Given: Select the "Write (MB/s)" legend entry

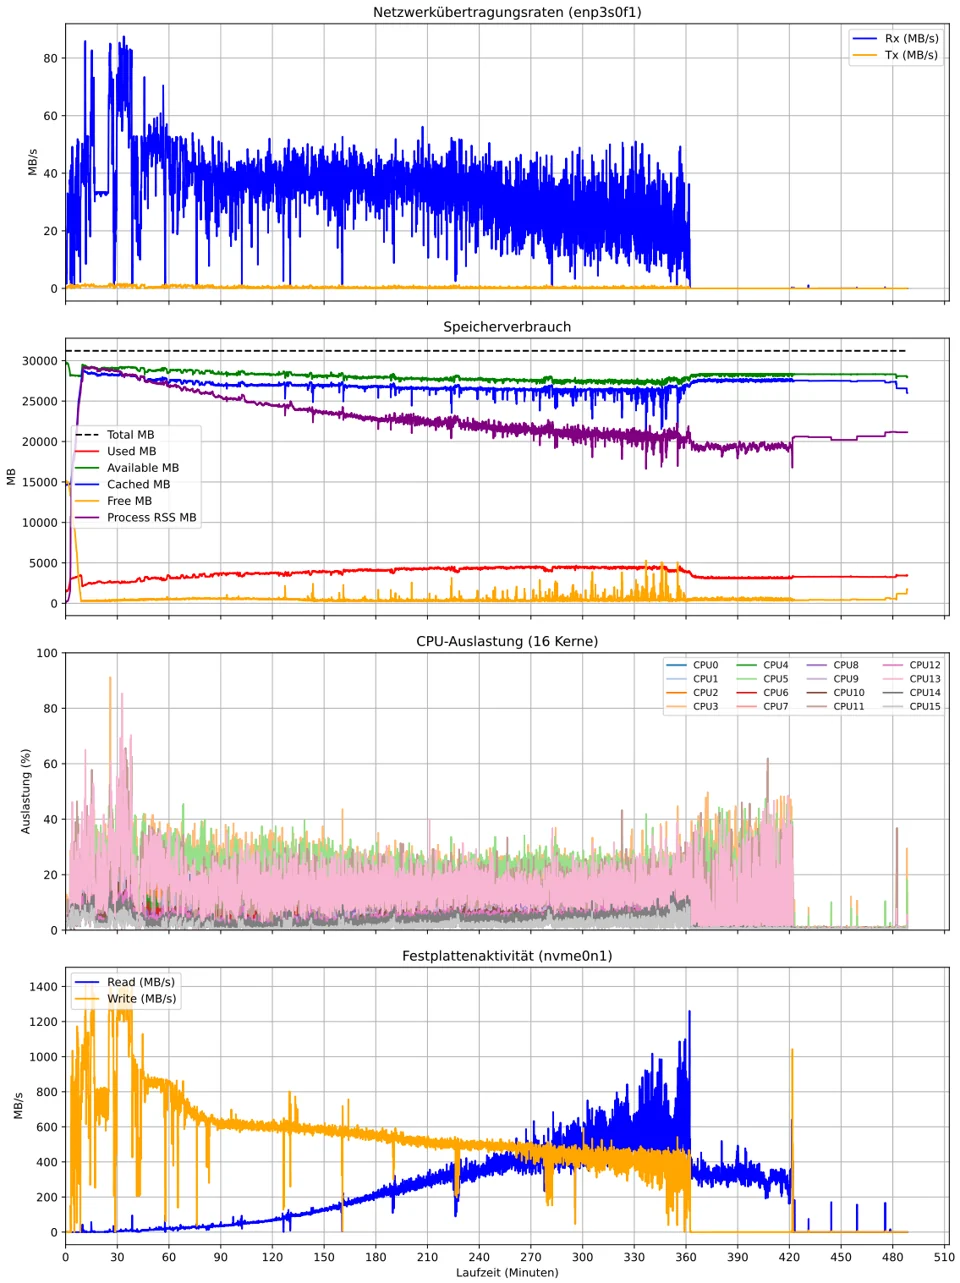Looking at the screenshot, I should click(x=126, y=999).
